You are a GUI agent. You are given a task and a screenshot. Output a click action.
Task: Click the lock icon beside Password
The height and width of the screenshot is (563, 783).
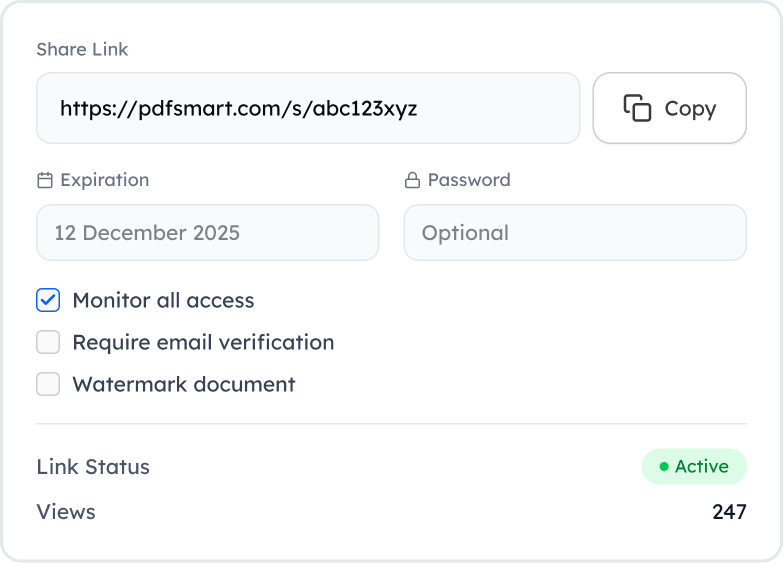411,181
